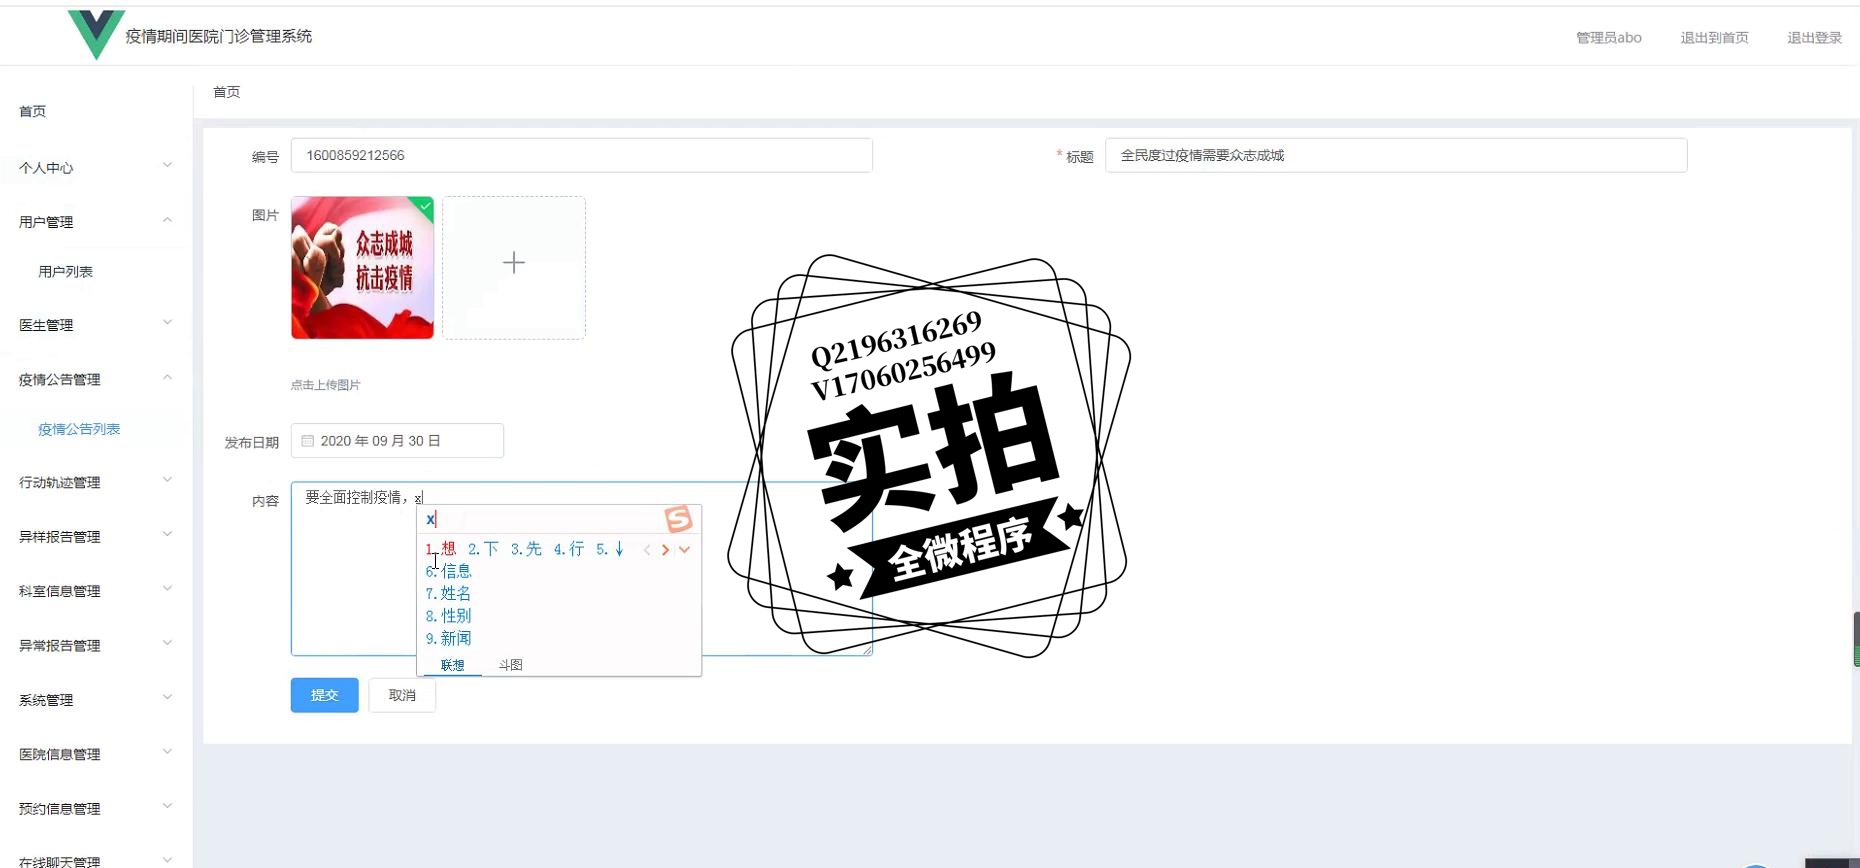Select IME candidate 5 down arrow symbol
This screenshot has height=868, width=1860.
tap(610, 549)
